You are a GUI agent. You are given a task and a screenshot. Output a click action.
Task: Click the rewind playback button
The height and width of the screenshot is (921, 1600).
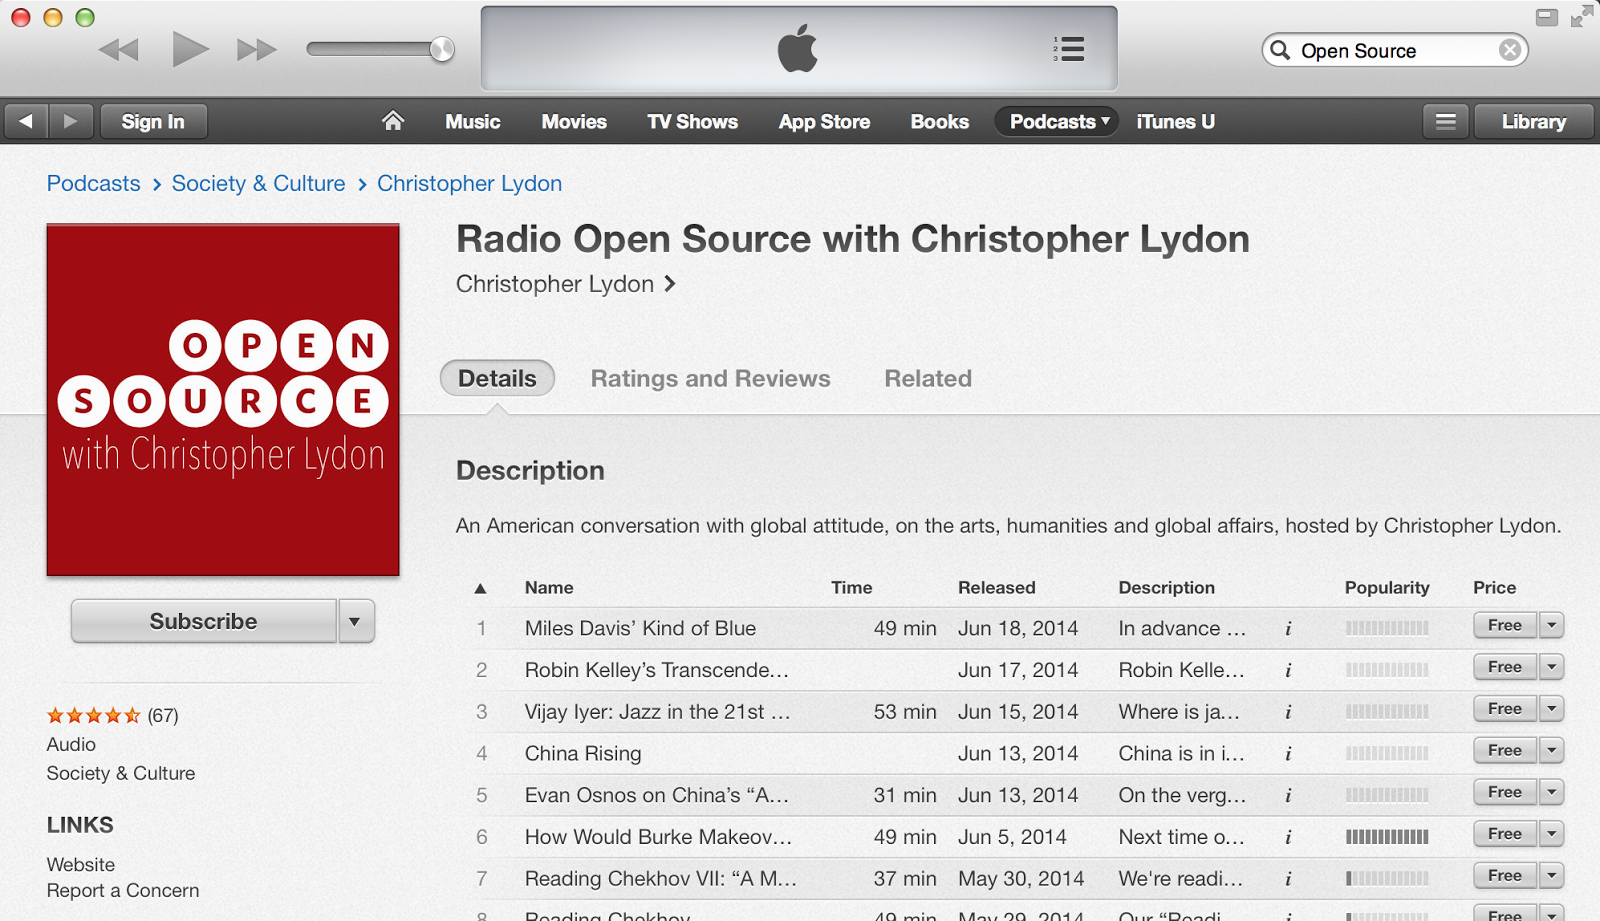click(x=119, y=50)
